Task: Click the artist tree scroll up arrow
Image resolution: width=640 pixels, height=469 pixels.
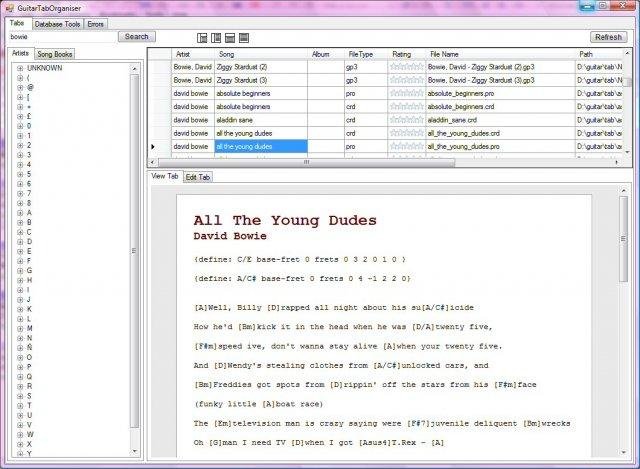Action: click(135, 69)
